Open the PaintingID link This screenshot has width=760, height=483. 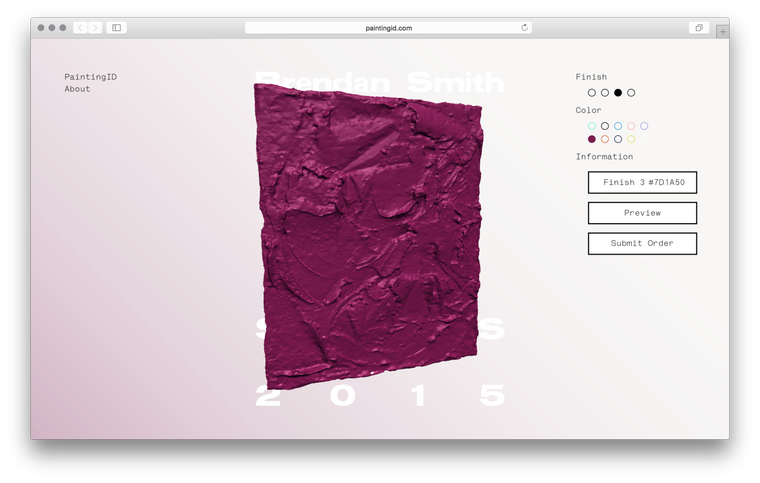tap(91, 77)
